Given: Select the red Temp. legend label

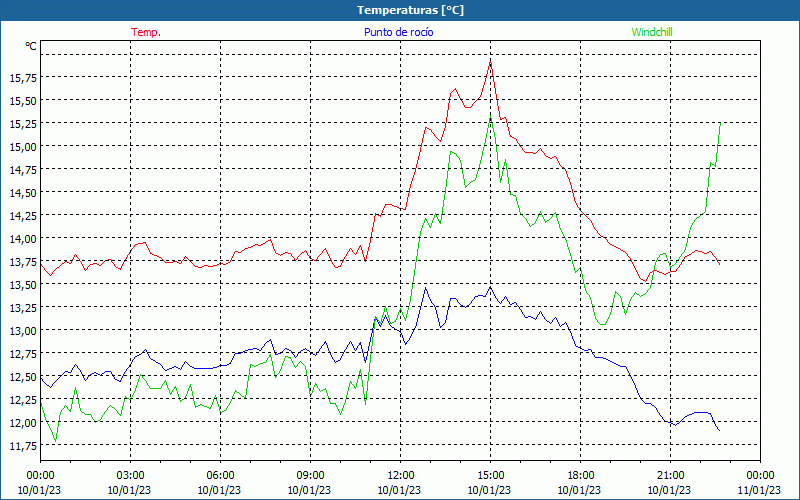Looking at the screenshot, I should [146, 32].
